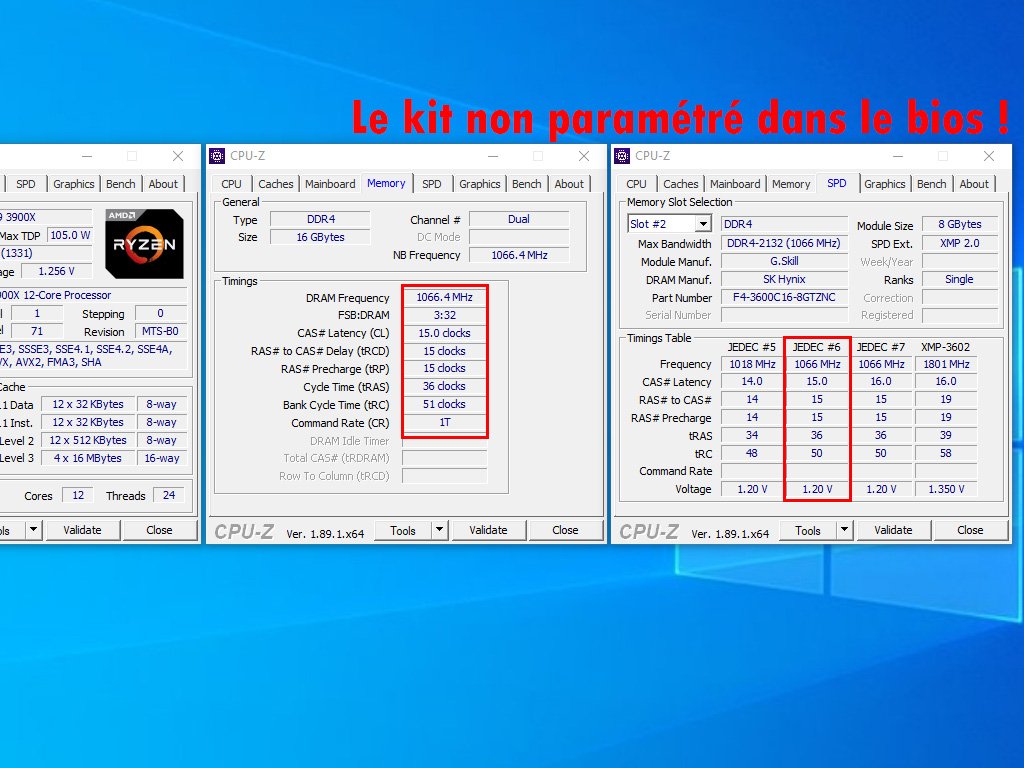Viewport: 1024px width, 768px height.
Task: Click the NB Frequency value field
Action: click(519, 255)
